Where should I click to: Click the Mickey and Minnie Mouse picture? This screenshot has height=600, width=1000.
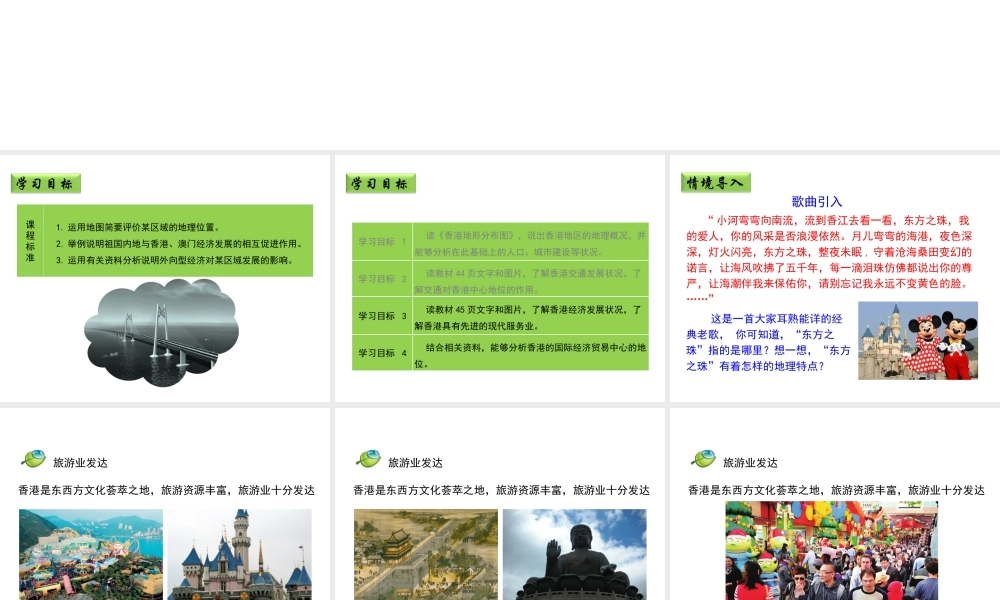click(x=918, y=341)
